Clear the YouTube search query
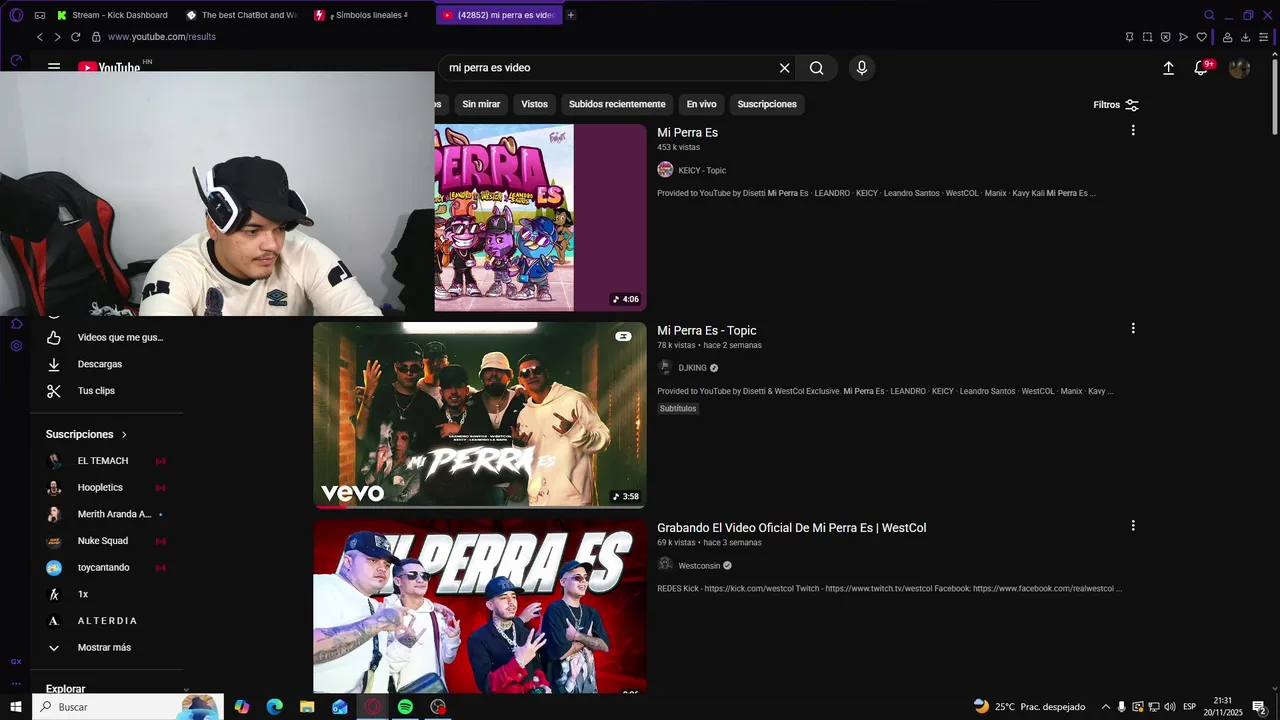The image size is (1280, 720). point(784,68)
